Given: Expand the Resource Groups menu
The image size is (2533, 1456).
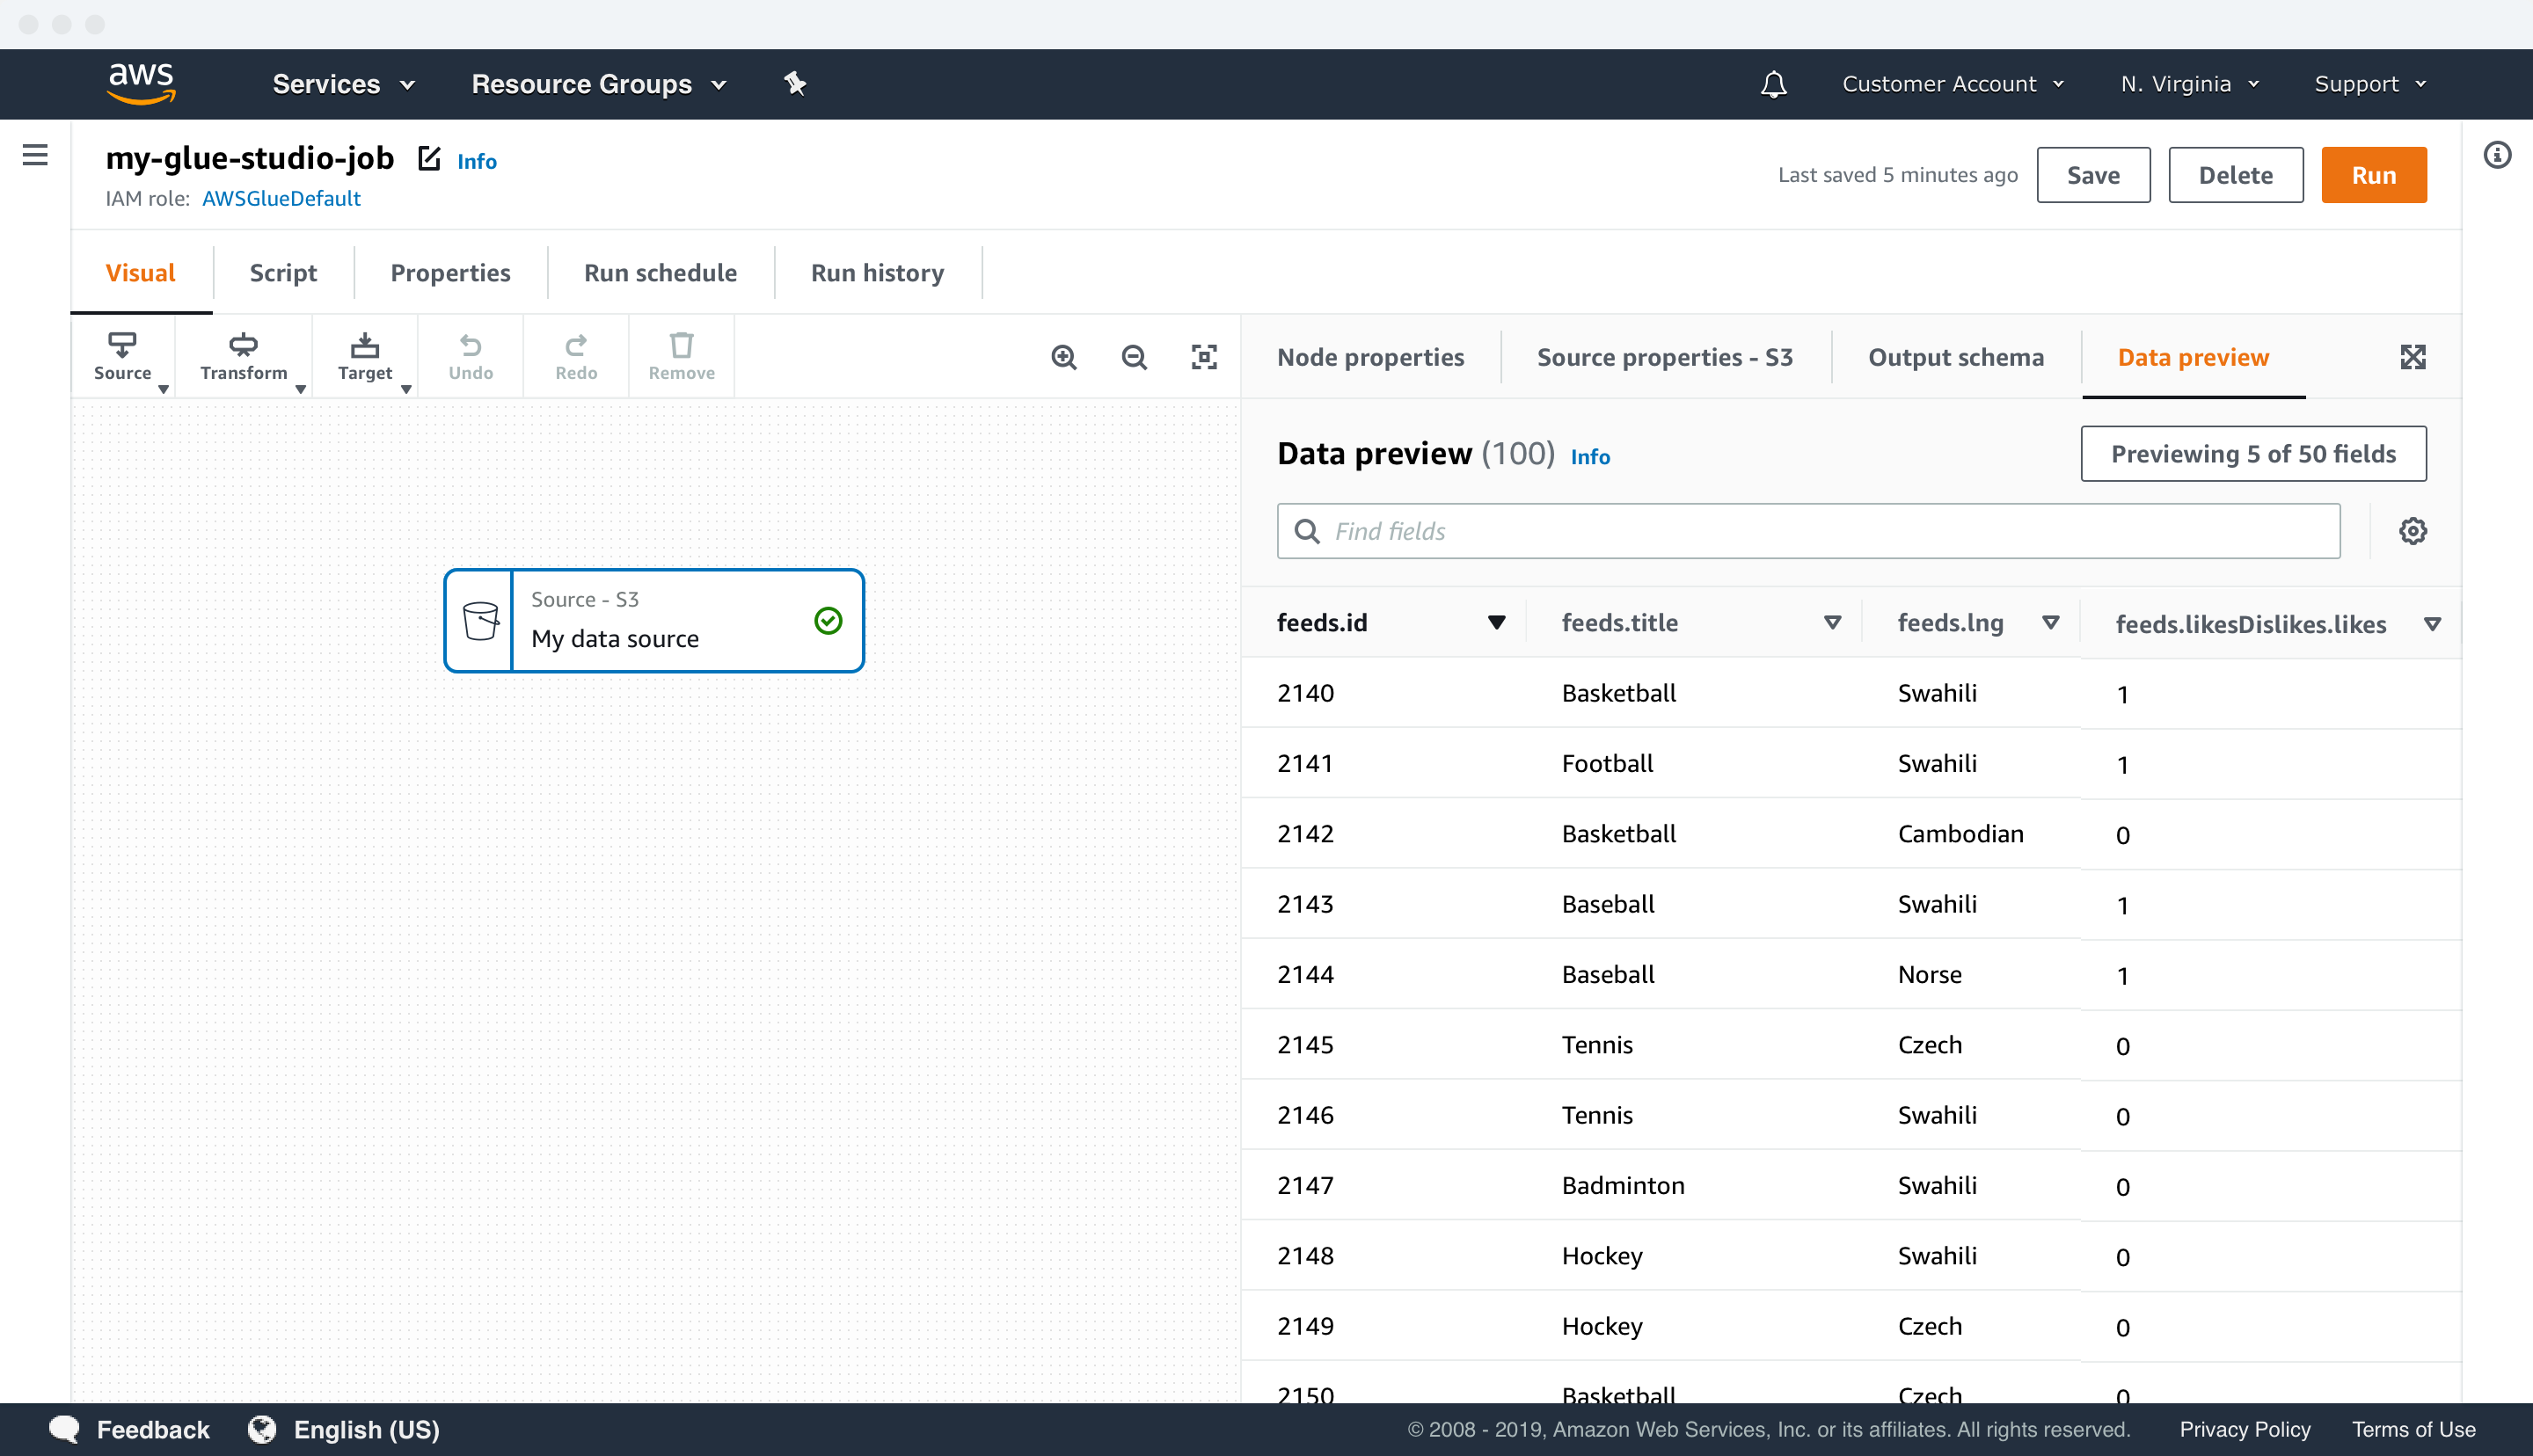Looking at the screenshot, I should [x=599, y=84].
